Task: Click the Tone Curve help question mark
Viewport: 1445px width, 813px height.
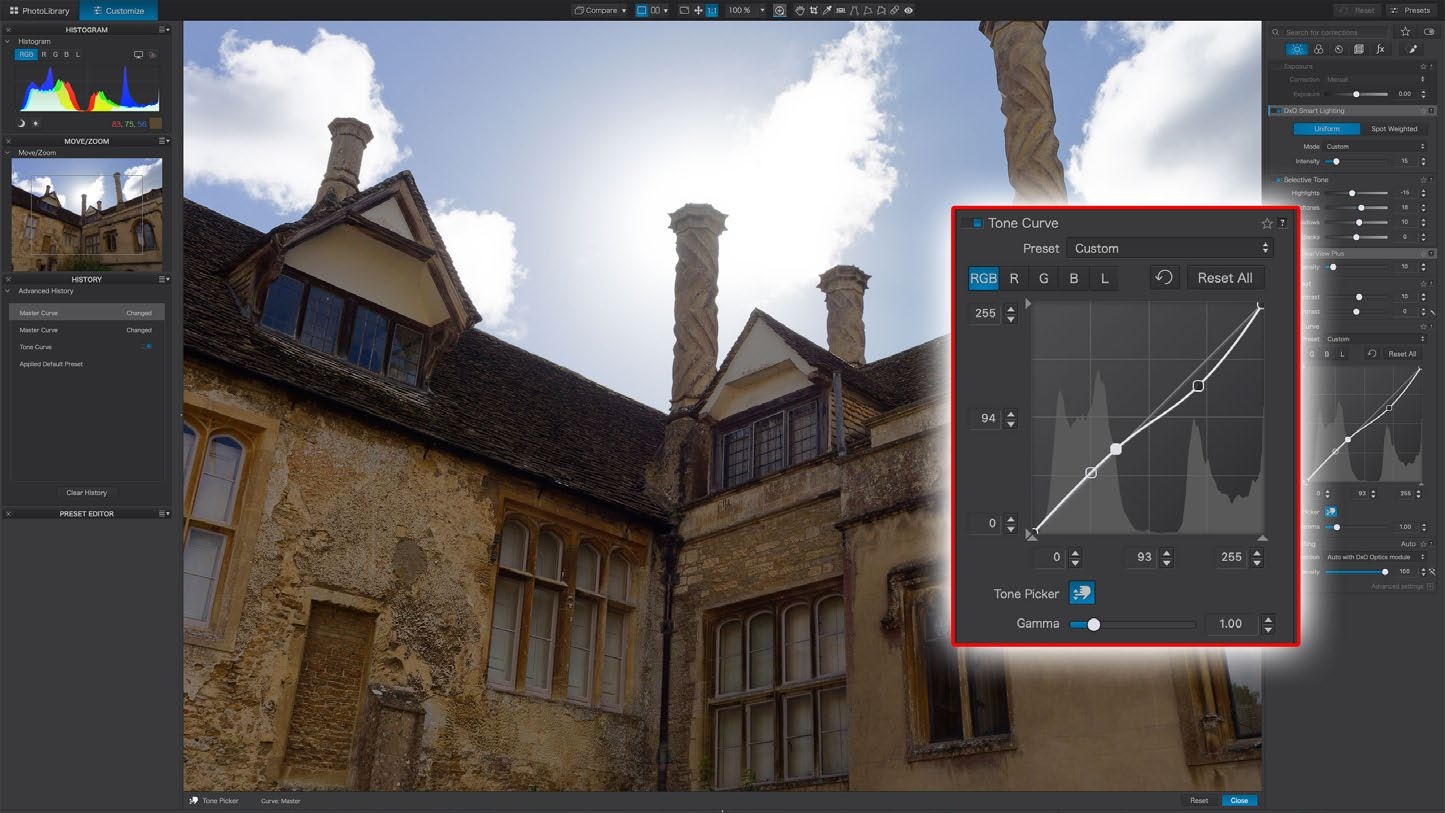Action: [x=1283, y=223]
